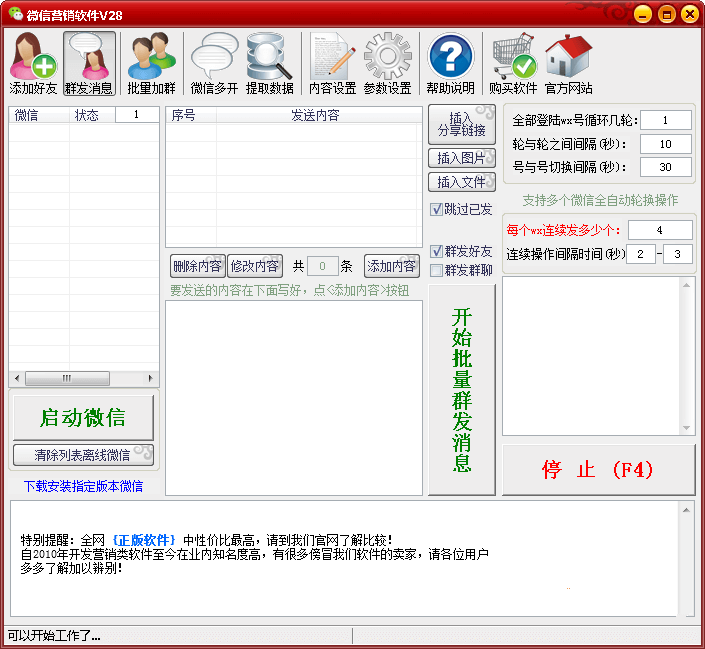Open the 添加好友 add-friend tool
The width and height of the screenshot is (705, 649).
[x=33, y=63]
